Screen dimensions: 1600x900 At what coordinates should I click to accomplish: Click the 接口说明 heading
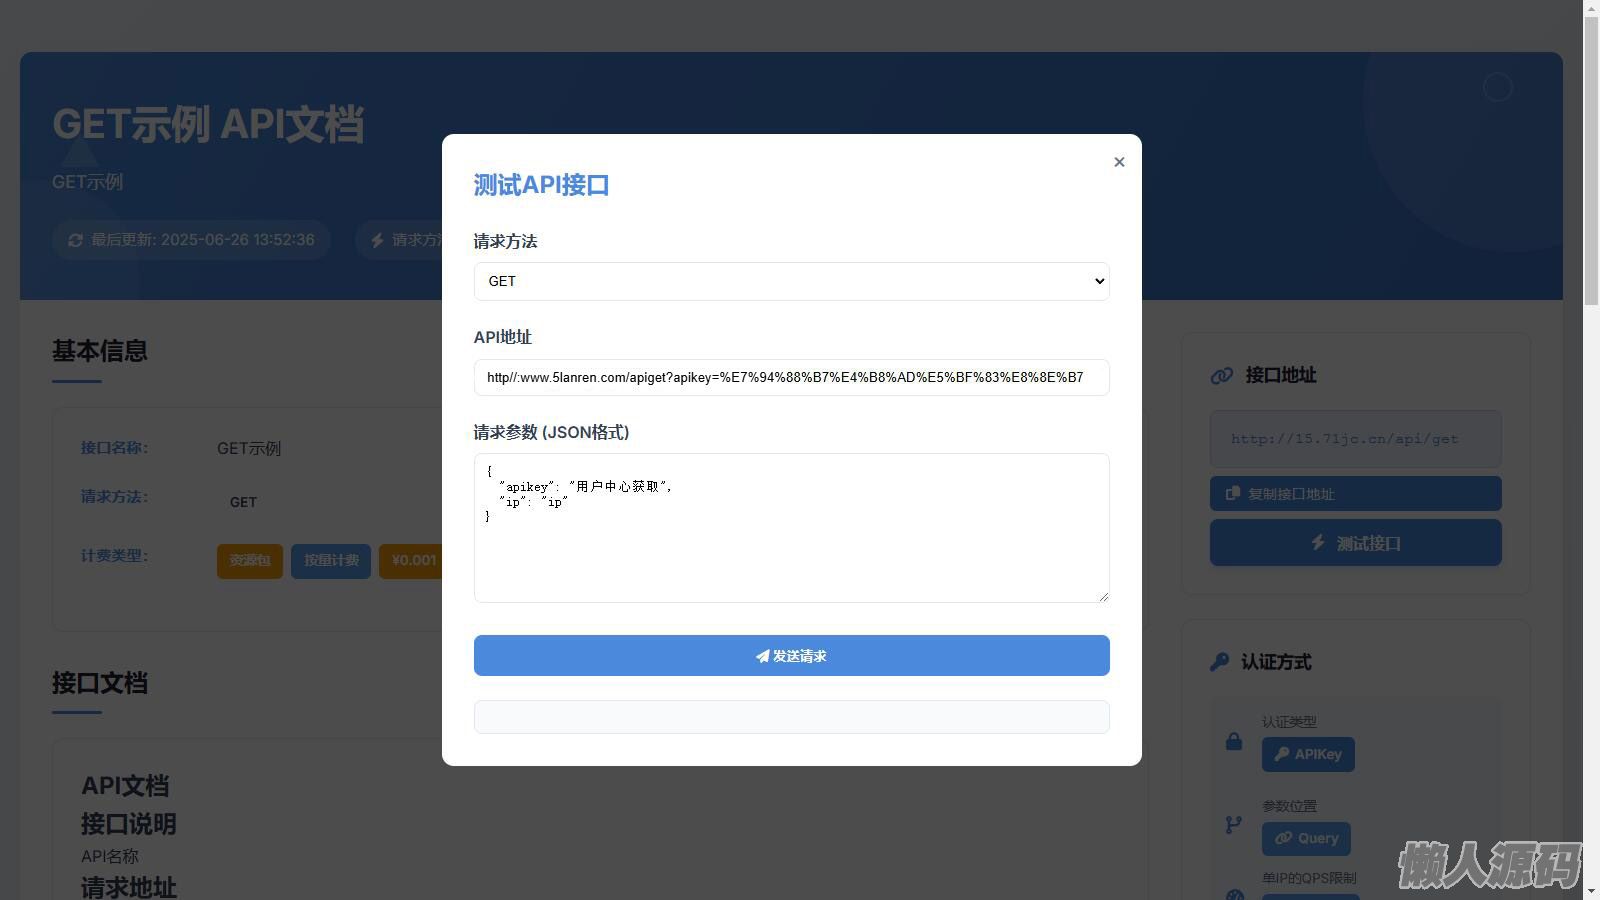click(x=129, y=824)
